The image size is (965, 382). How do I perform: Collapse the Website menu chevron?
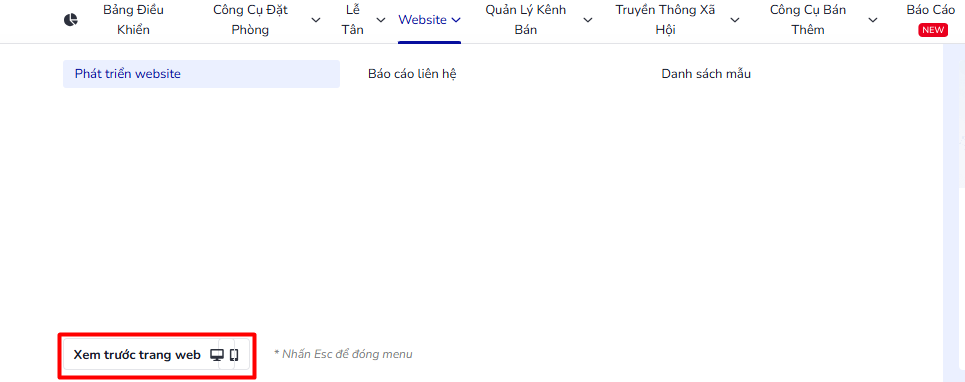(456, 20)
